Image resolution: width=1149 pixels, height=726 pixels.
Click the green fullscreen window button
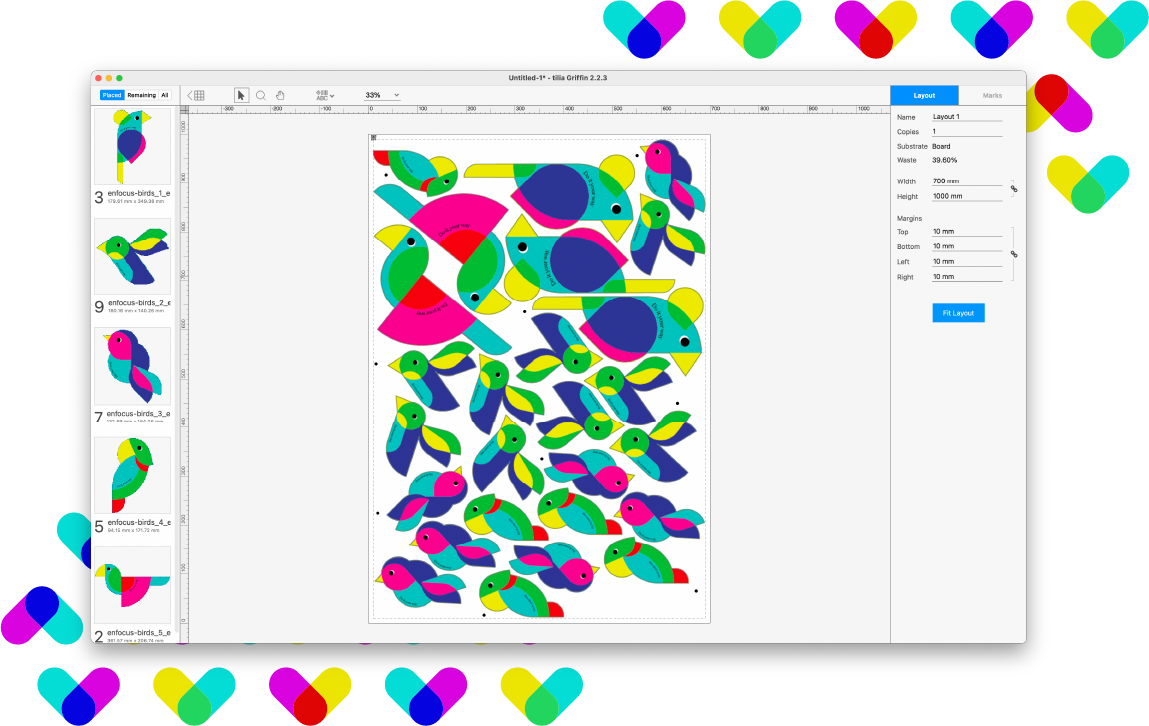pyautogui.click(x=119, y=78)
